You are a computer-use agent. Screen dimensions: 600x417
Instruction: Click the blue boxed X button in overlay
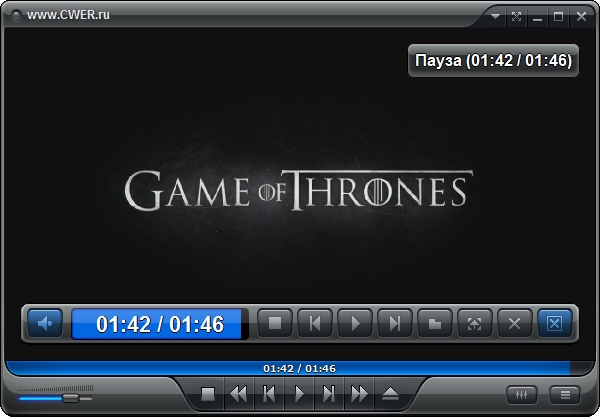point(554,323)
